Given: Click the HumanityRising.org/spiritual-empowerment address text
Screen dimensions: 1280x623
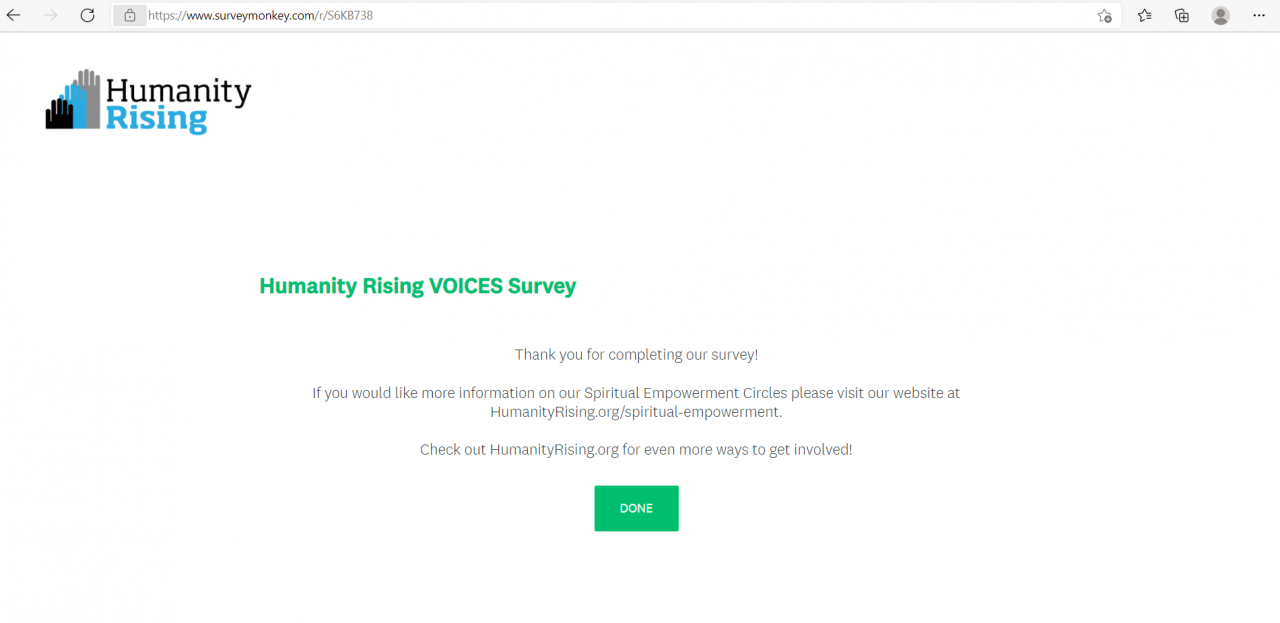Looking at the screenshot, I should [635, 411].
